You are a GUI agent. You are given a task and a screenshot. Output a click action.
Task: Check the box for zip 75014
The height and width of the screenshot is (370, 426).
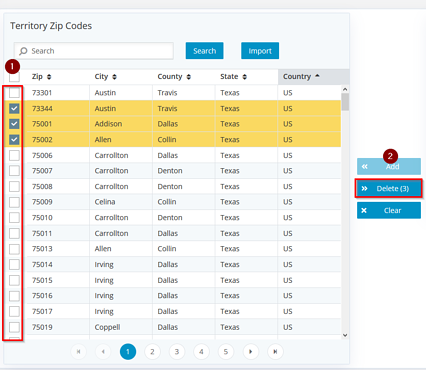pos(14,265)
